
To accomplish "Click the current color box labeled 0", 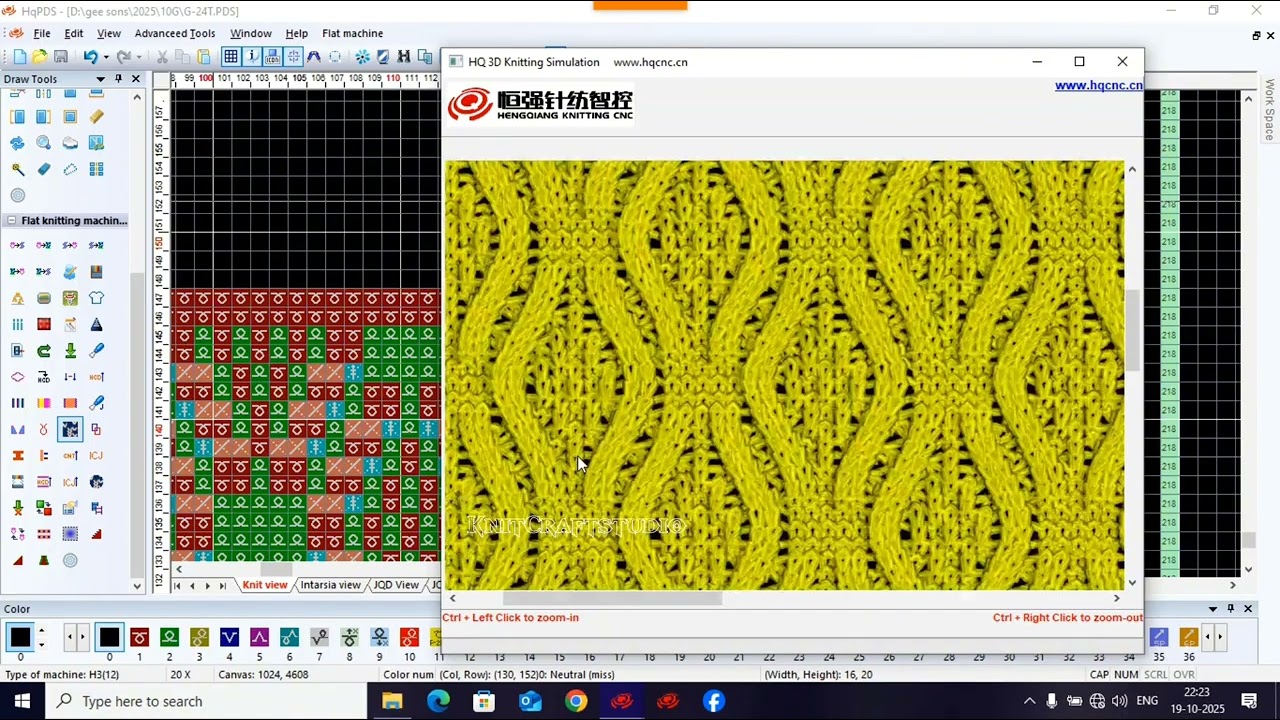I will 20,637.
